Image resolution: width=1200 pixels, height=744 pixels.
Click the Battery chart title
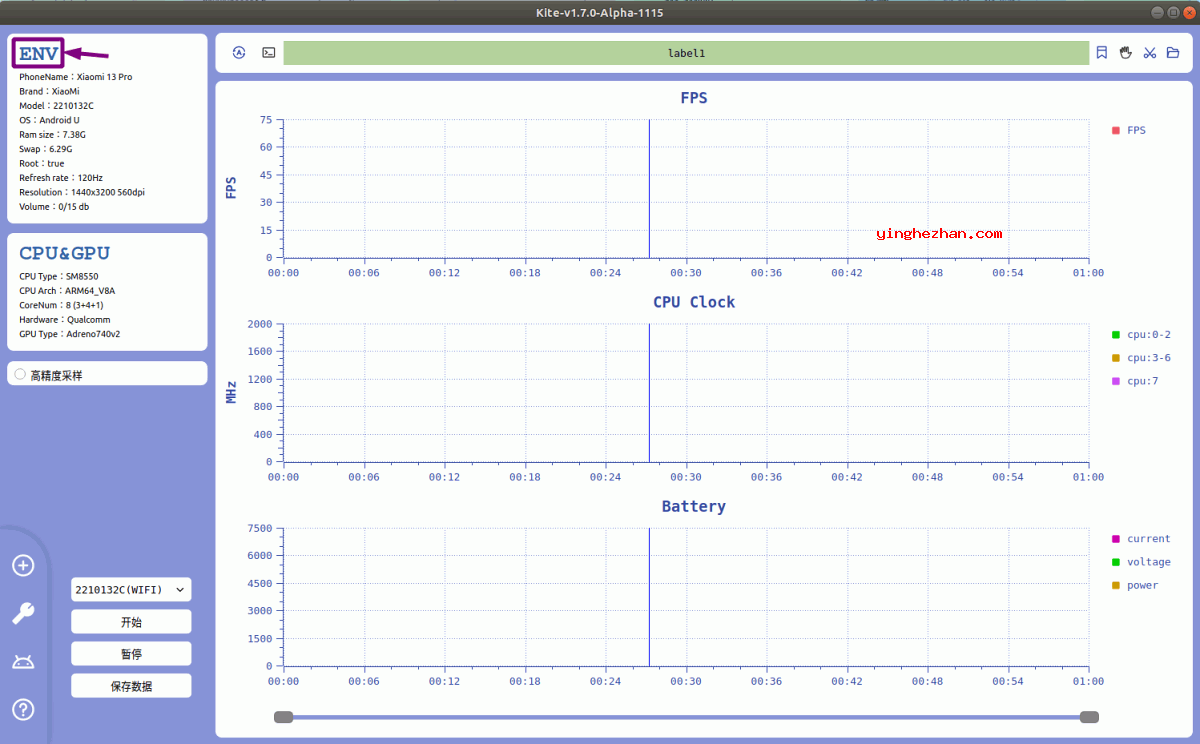point(694,507)
